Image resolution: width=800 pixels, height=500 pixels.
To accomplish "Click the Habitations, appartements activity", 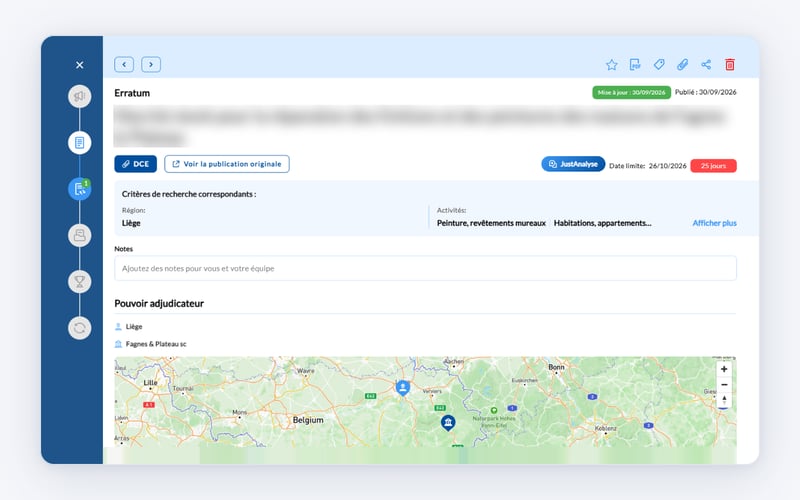I will coord(603,223).
